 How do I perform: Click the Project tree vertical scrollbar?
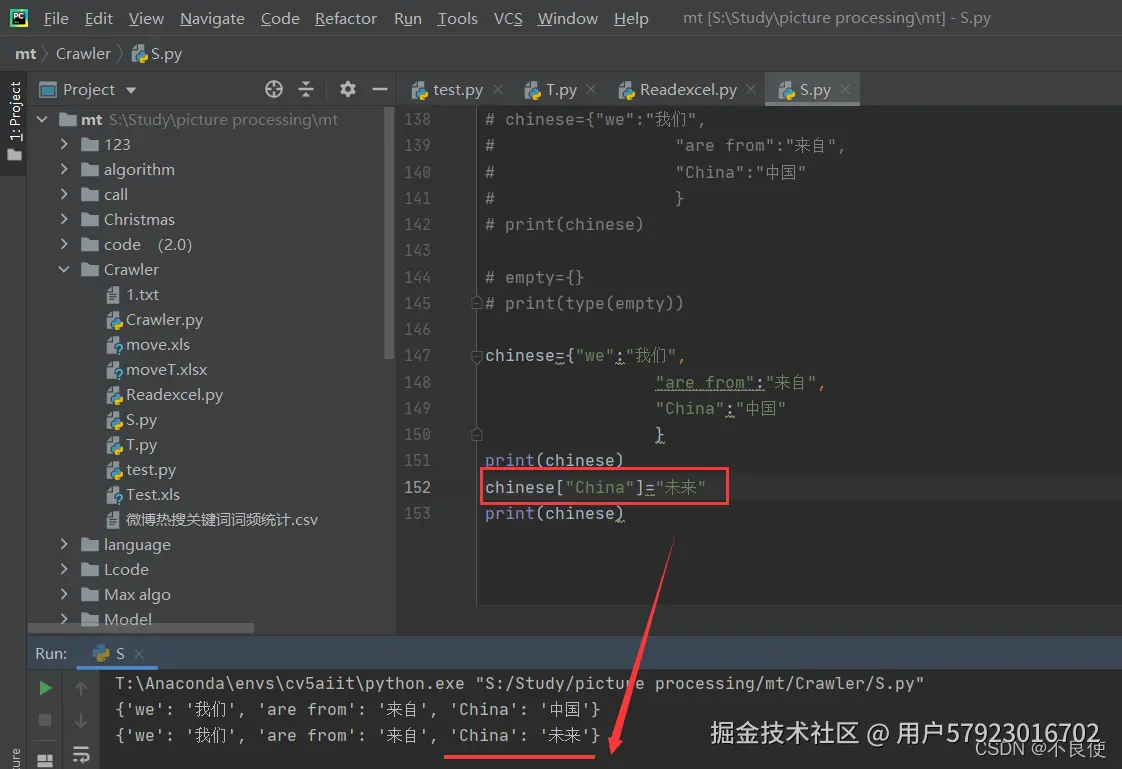[x=389, y=232]
